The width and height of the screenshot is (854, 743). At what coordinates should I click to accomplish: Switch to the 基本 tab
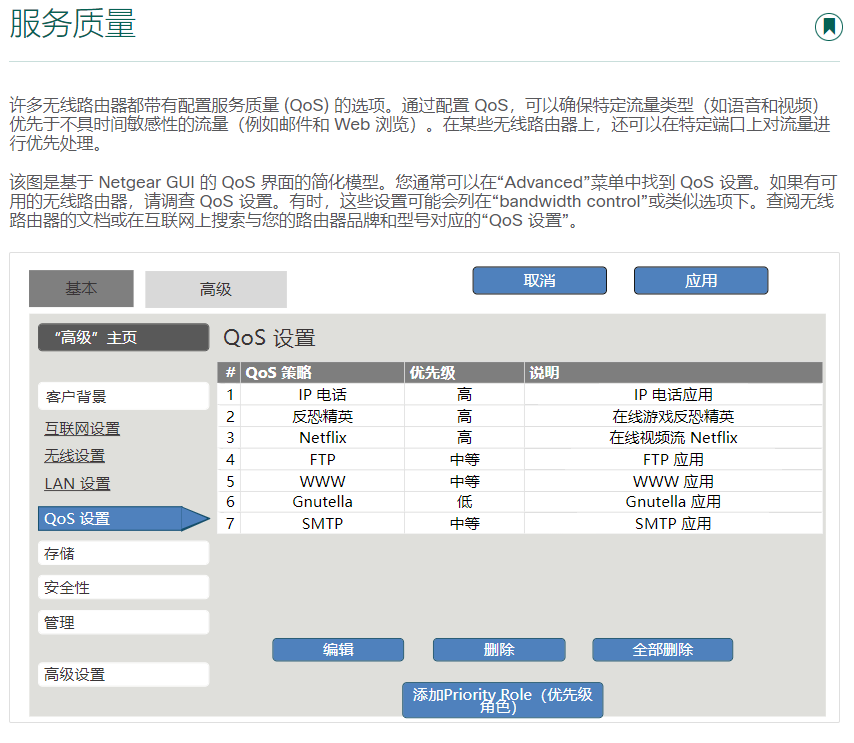point(81,288)
